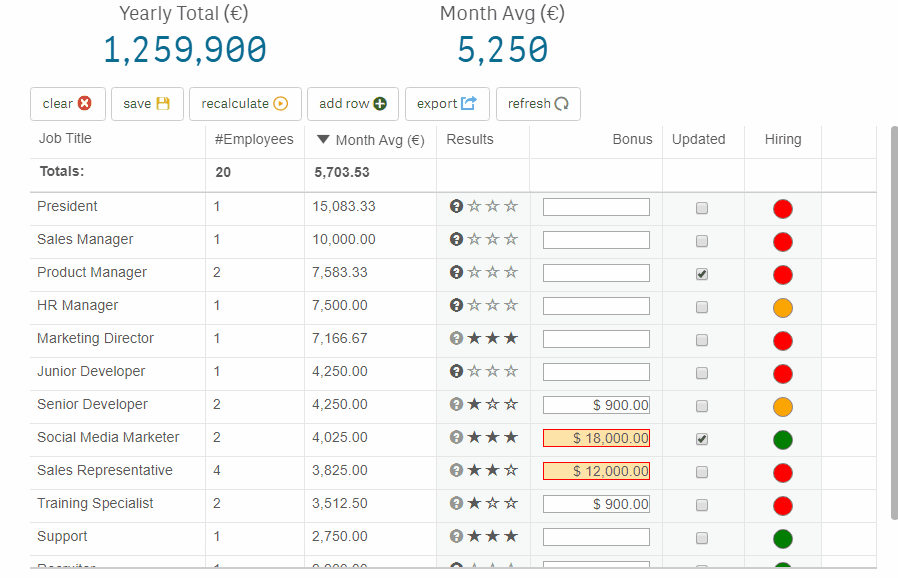Viewport: 898px width, 578px height.
Task: Click third star in Marketing Director row
Action: point(511,339)
